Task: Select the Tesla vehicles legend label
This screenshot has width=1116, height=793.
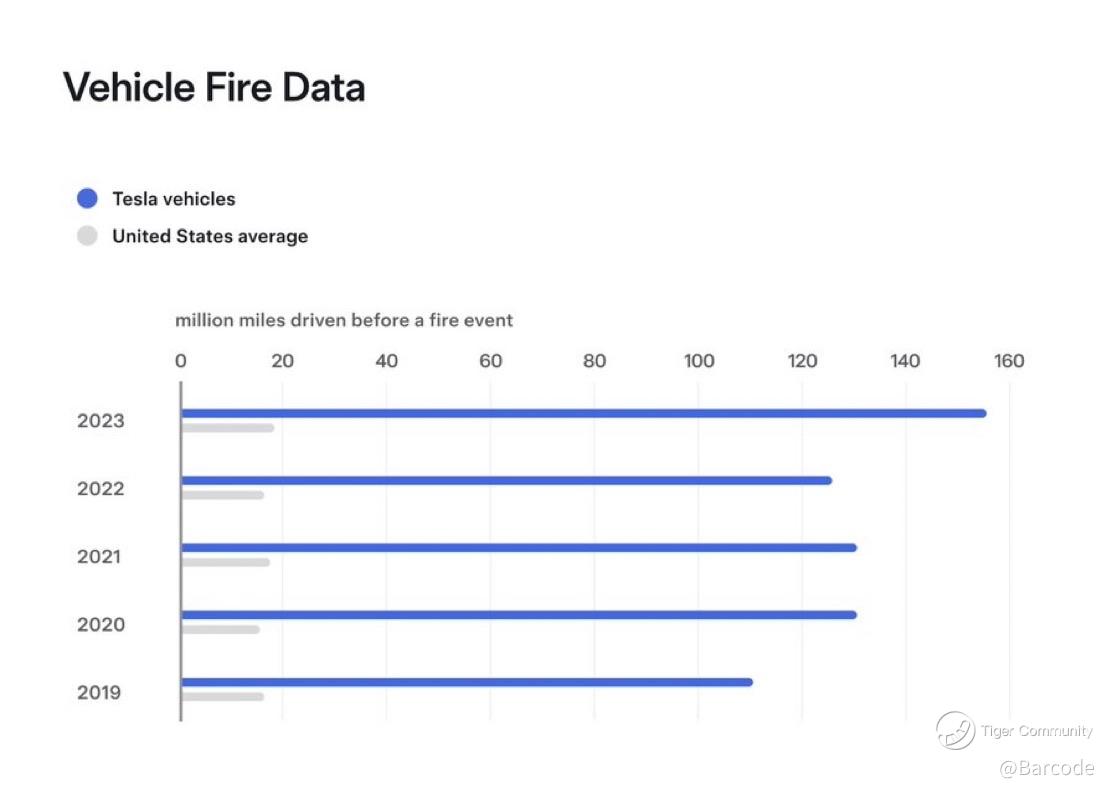Action: click(x=174, y=199)
